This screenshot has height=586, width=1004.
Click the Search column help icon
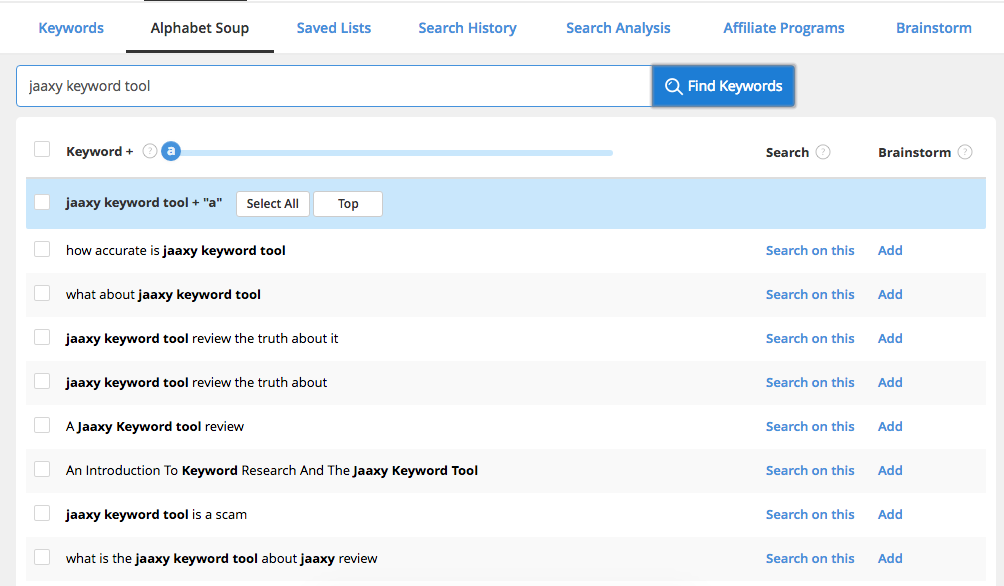tap(823, 152)
